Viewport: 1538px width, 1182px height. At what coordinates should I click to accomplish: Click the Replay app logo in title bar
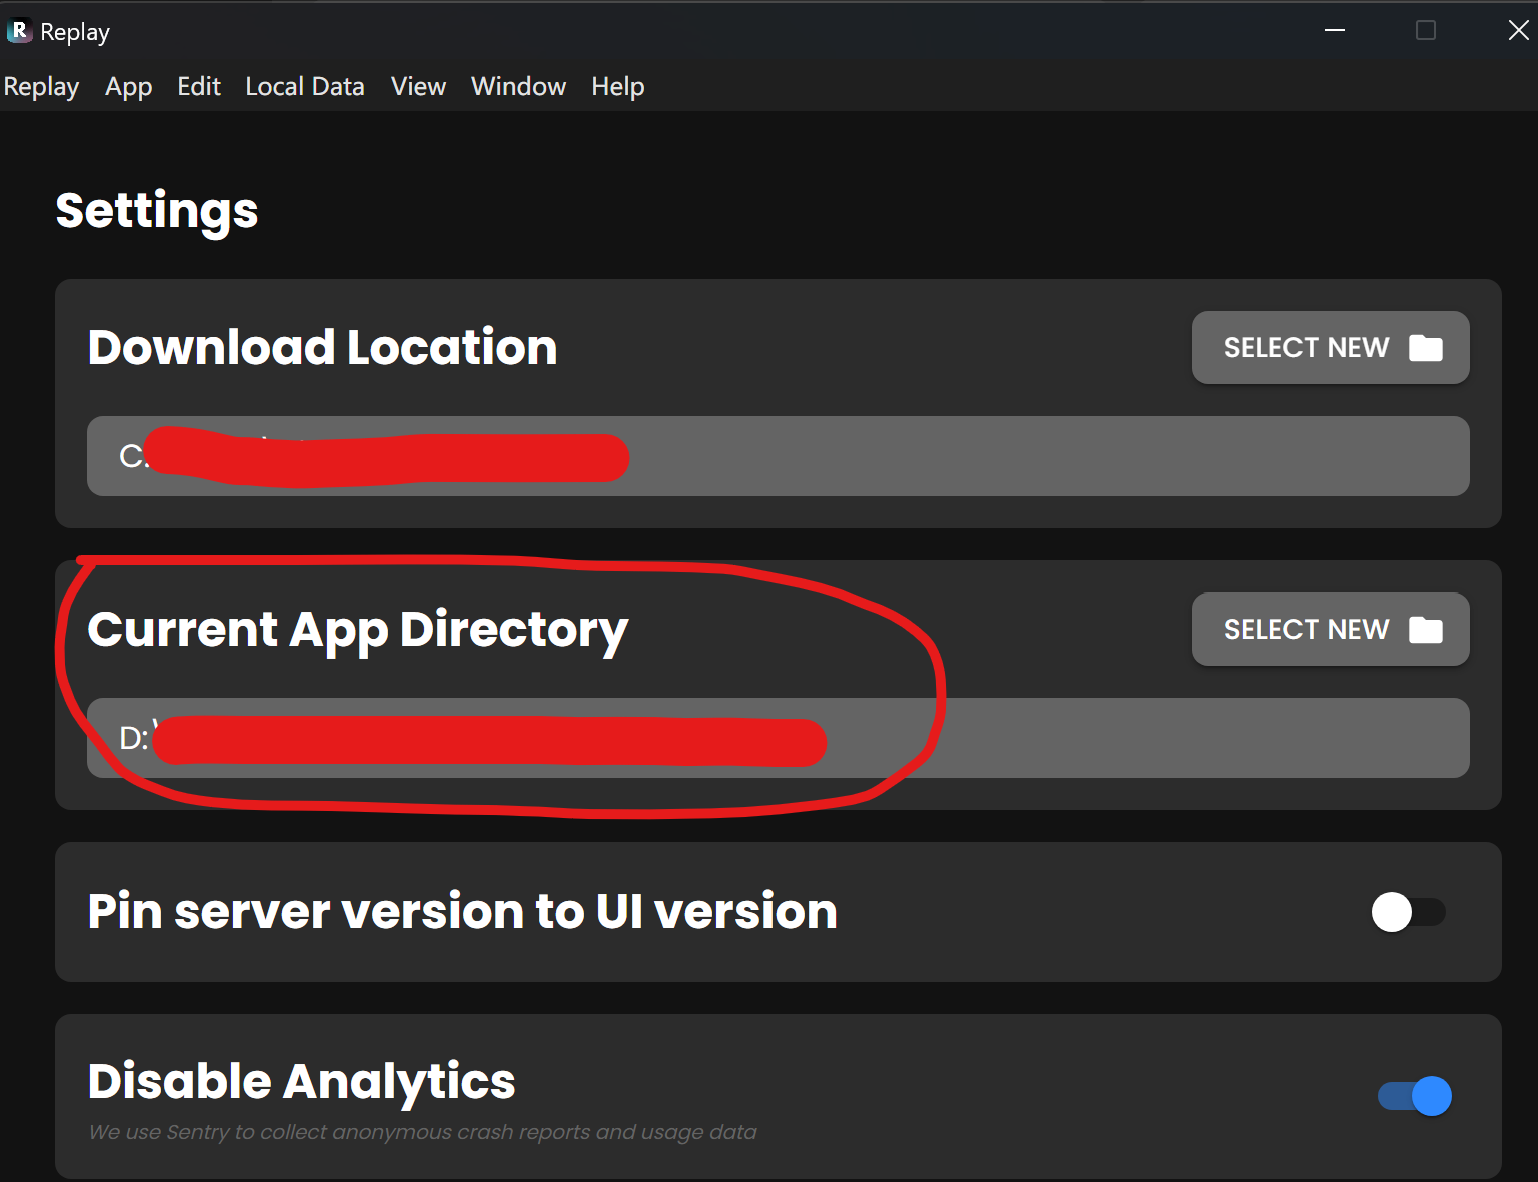click(19, 31)
